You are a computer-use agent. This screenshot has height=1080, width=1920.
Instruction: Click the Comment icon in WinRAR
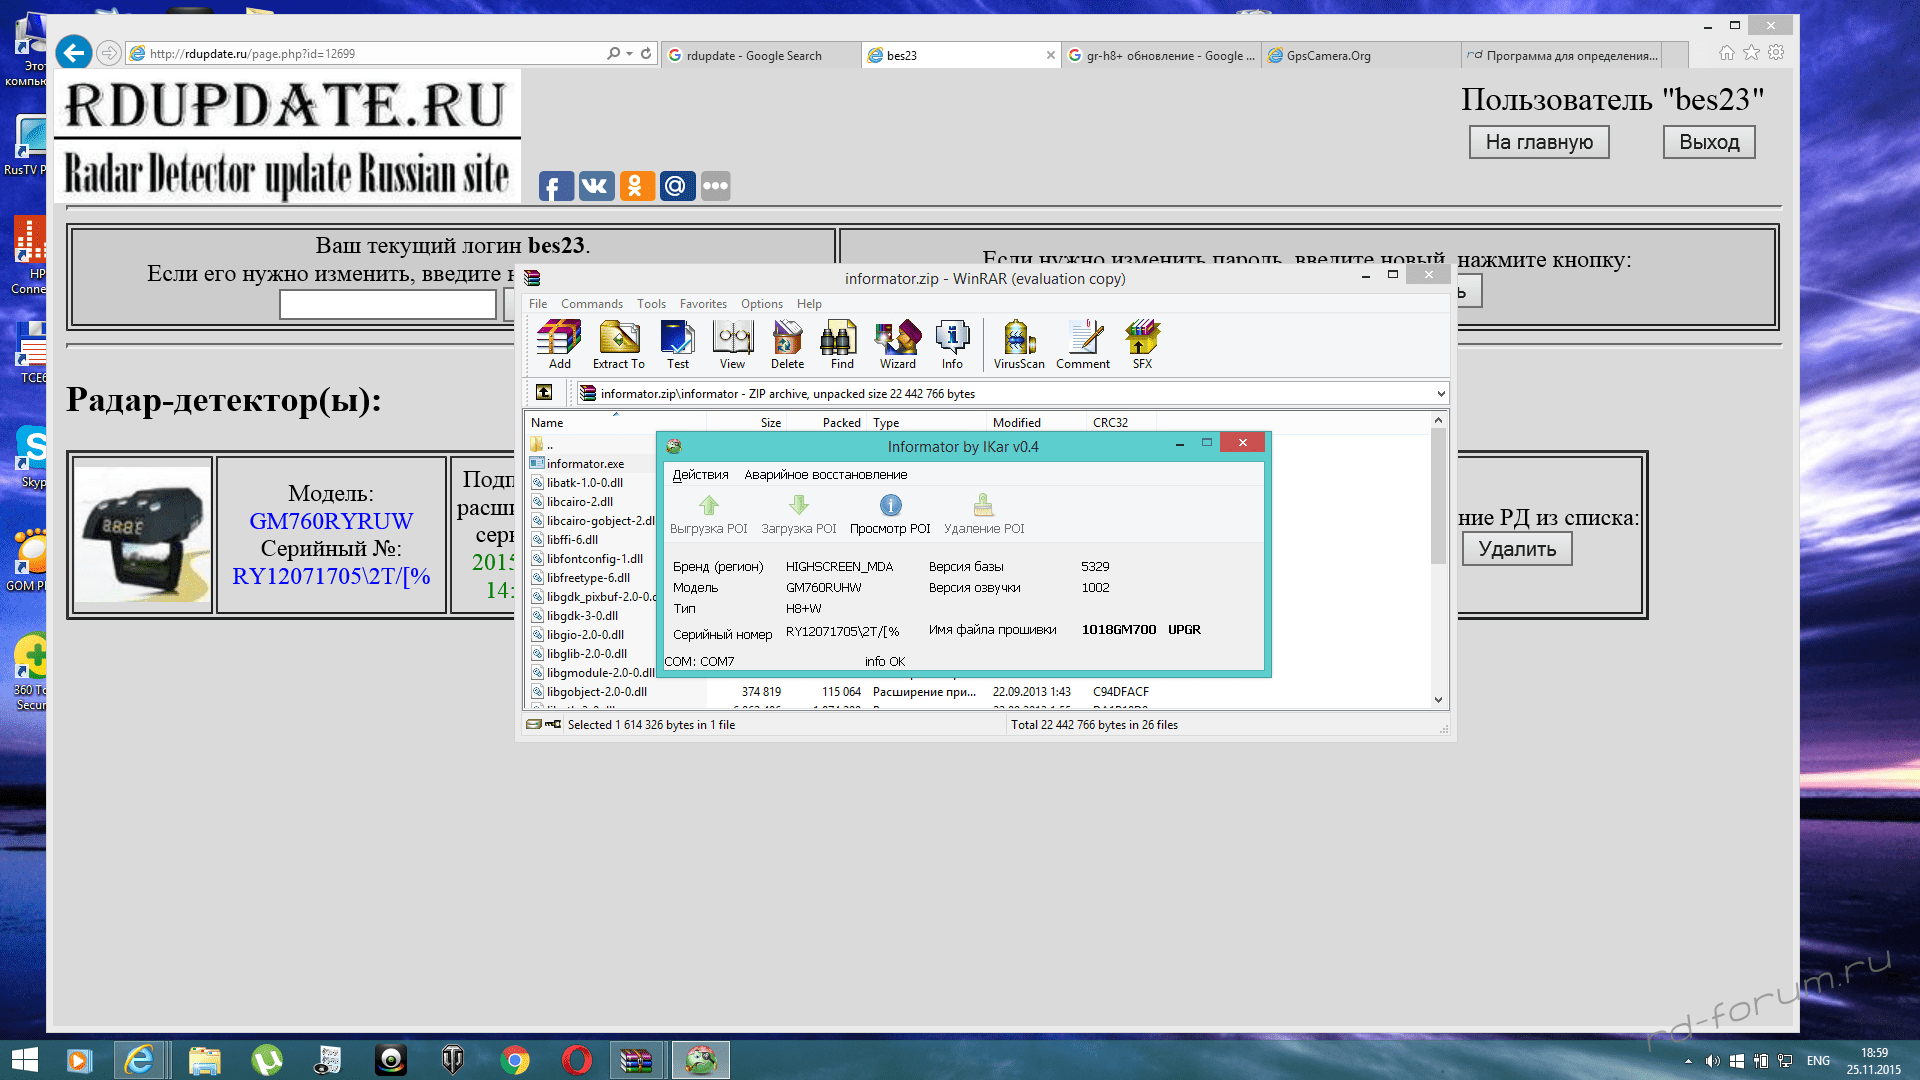pos(1083,345)
